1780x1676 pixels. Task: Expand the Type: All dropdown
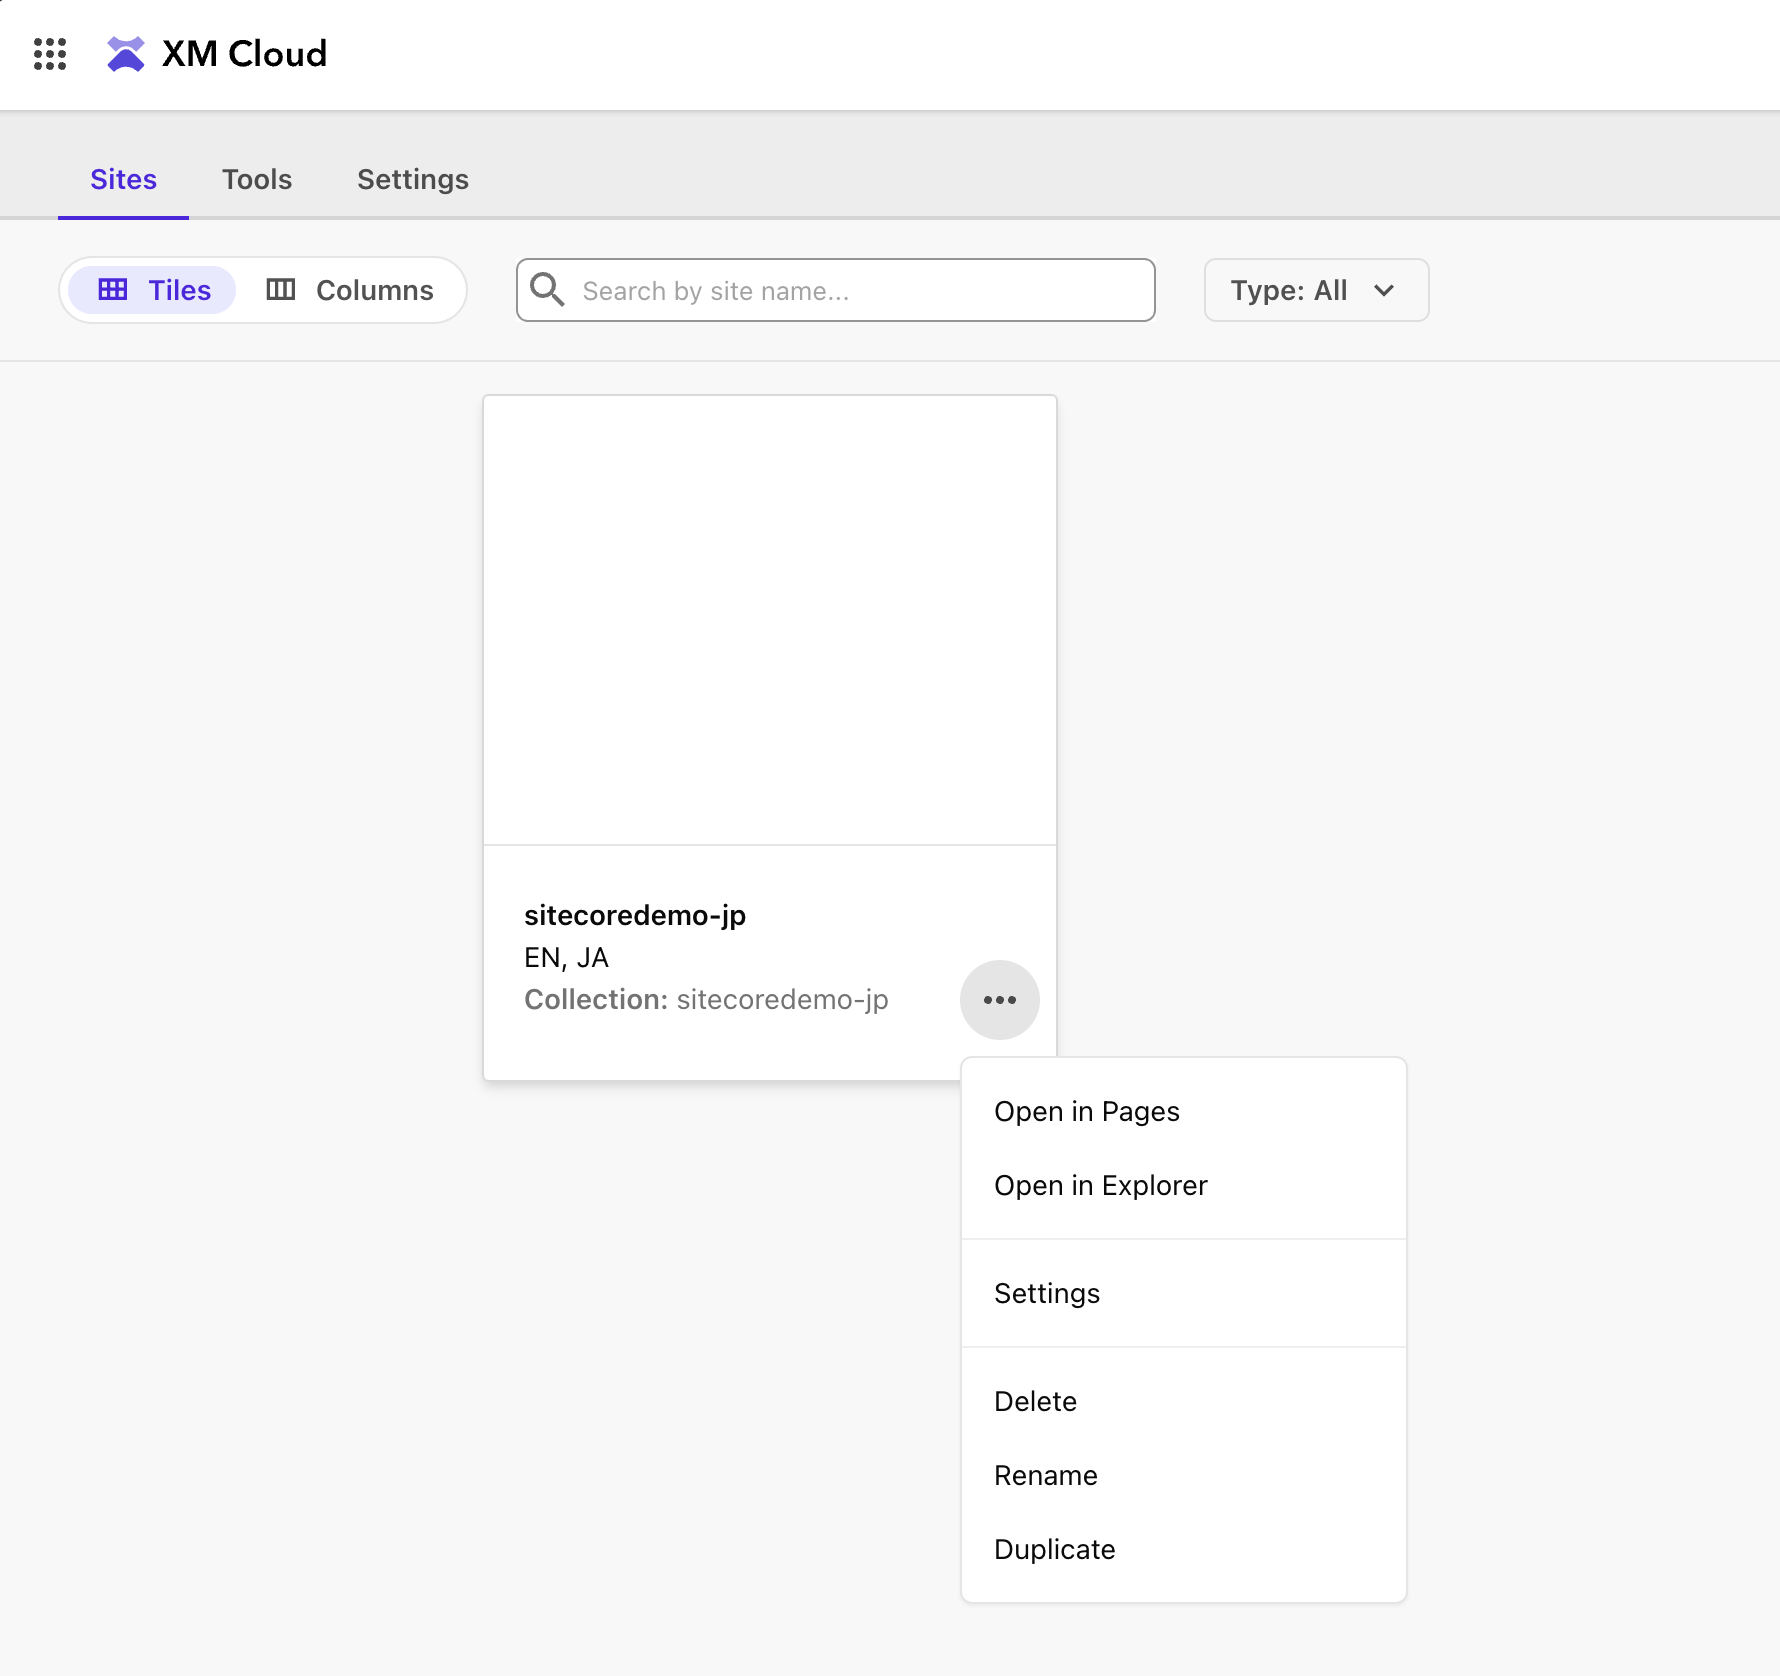click(x=1316, y=290)
